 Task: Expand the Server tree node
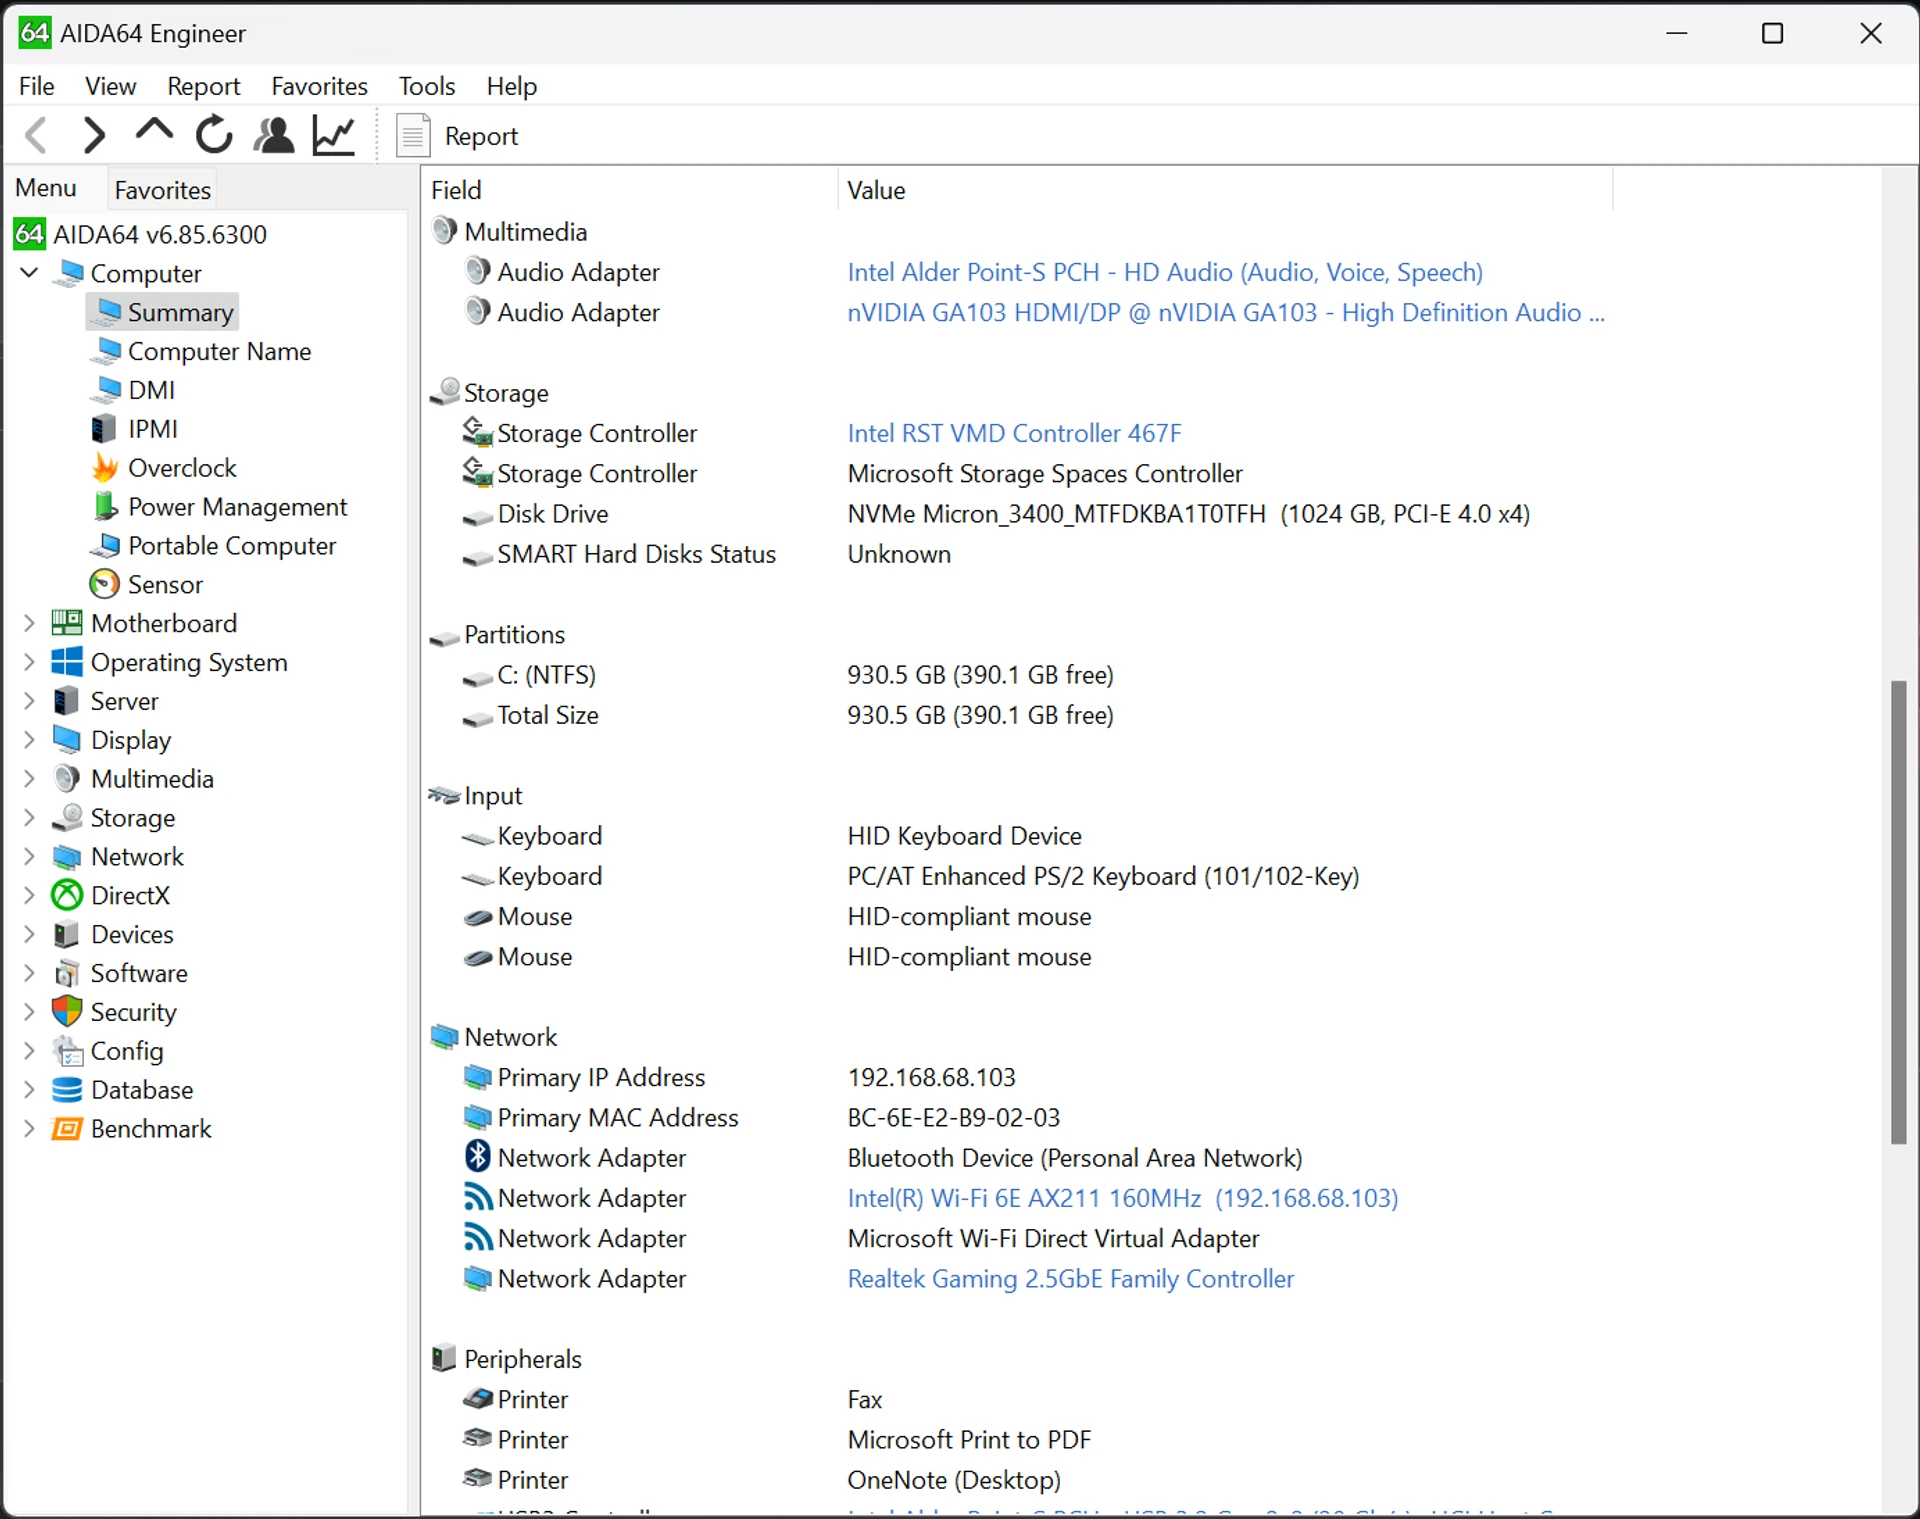point(29,701)
